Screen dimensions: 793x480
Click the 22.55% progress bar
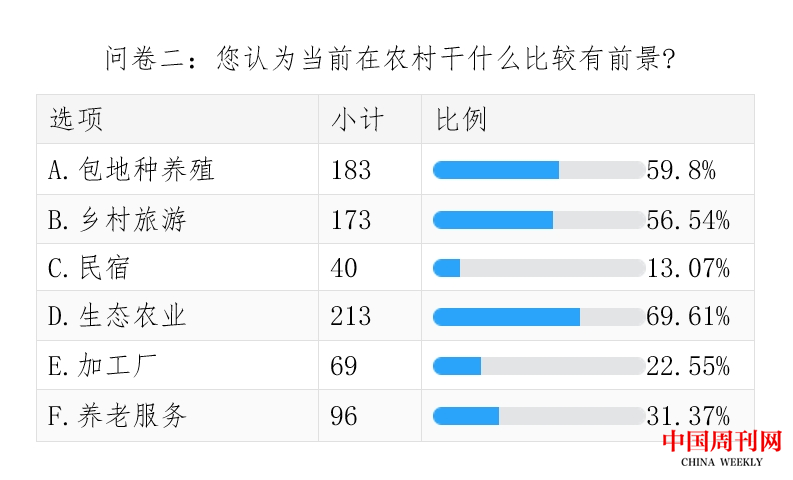(x=538, y=366)
